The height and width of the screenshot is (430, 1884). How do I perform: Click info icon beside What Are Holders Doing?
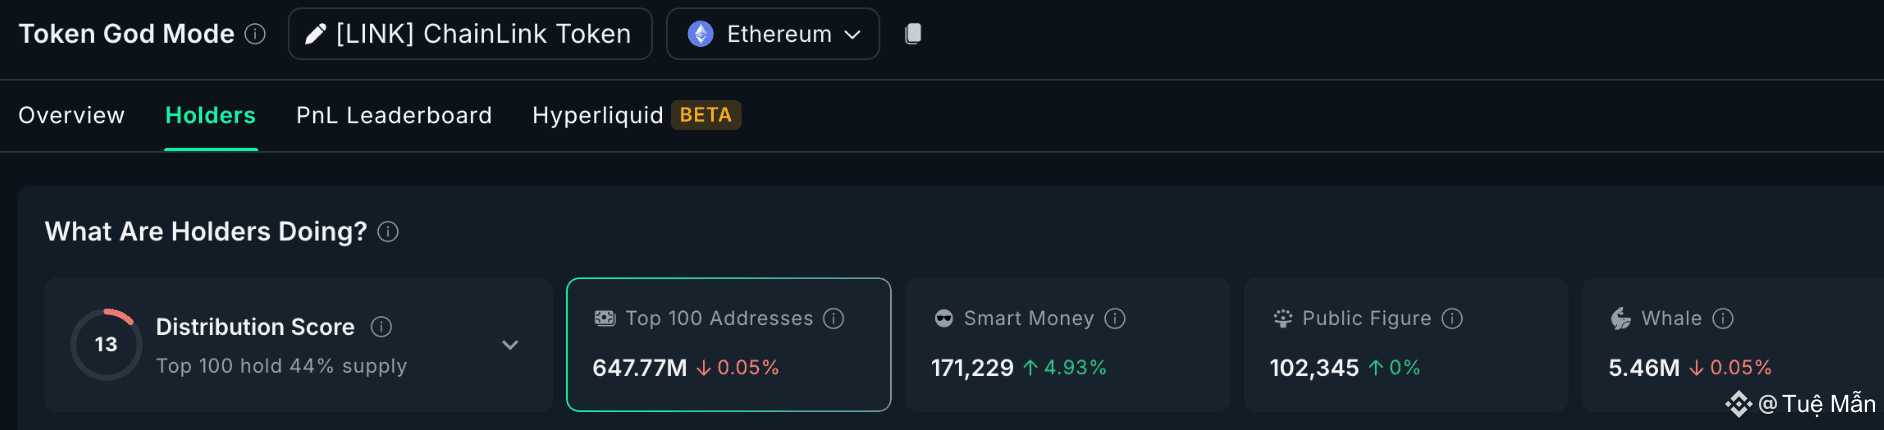pyautogui.click(x=388, y=232)
